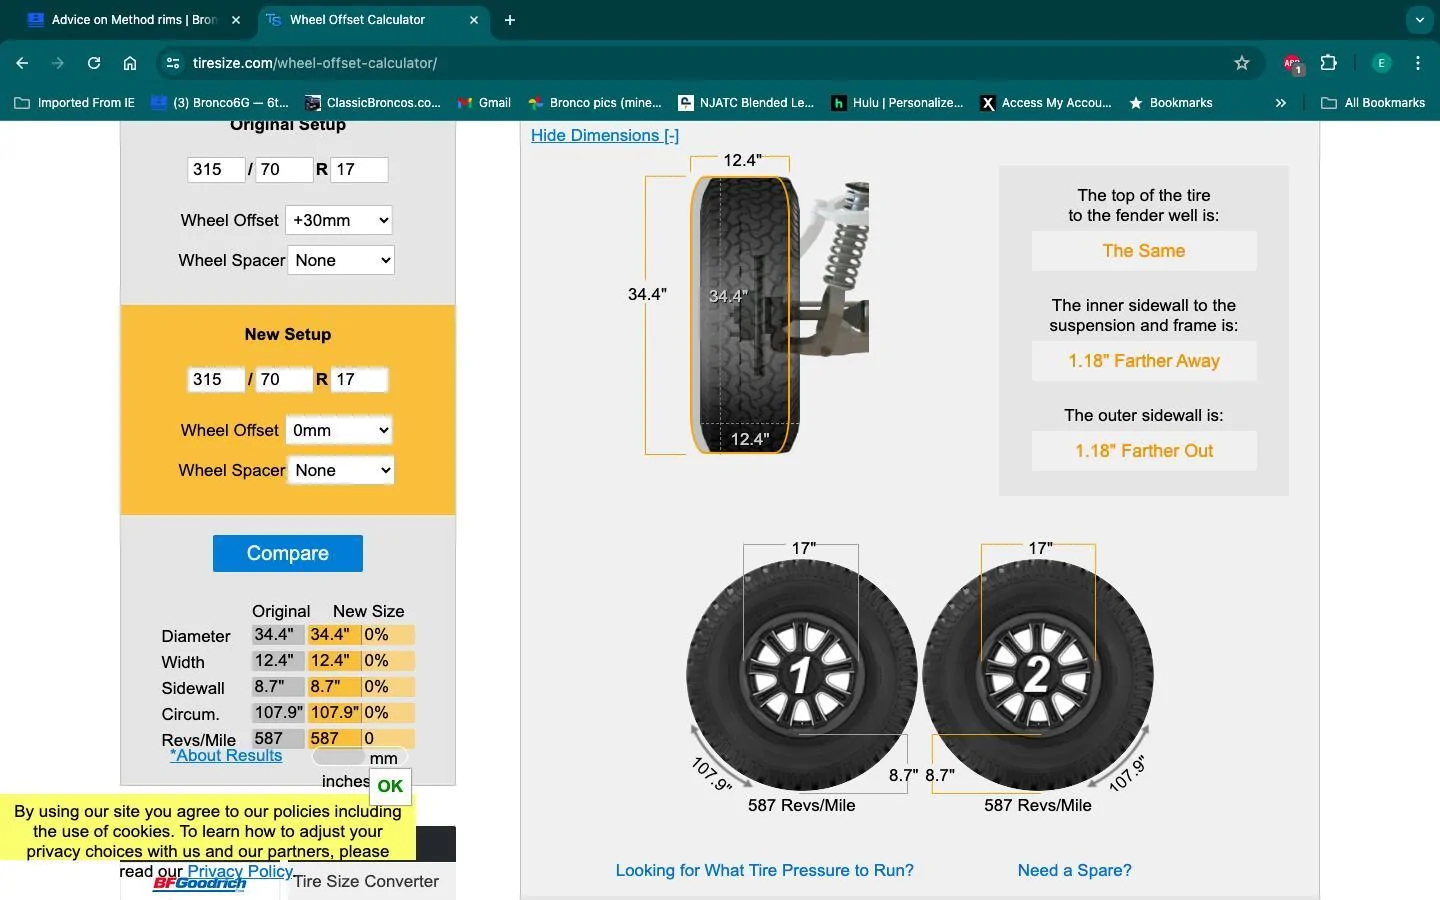Show more bookmarks with the chevron

point(1281,103)
